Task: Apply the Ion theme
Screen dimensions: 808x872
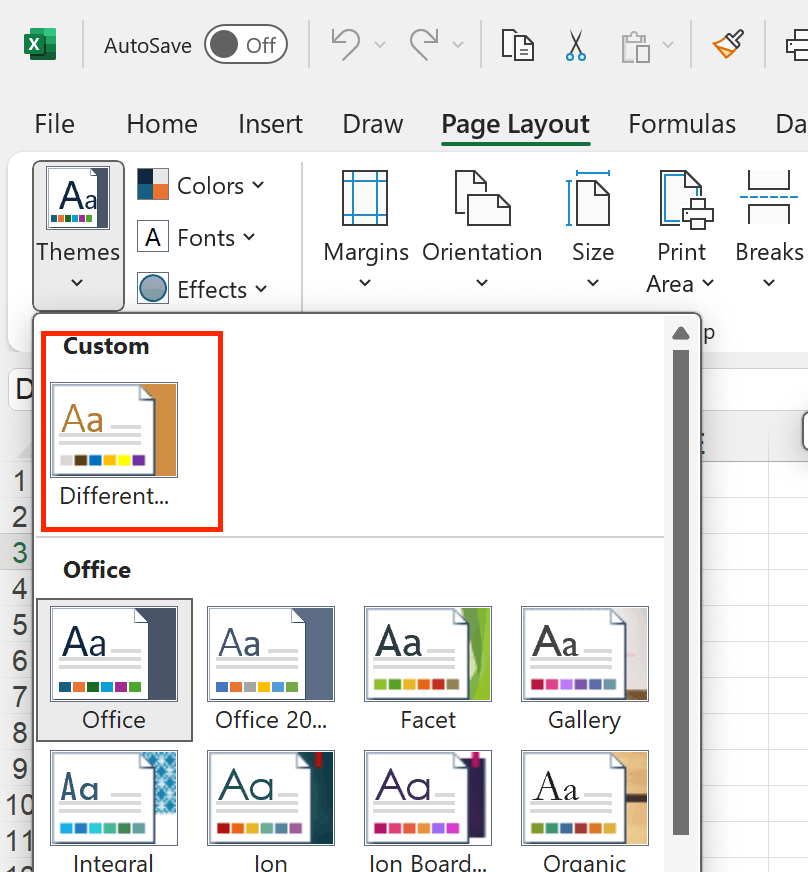Action: click(271, 811)
